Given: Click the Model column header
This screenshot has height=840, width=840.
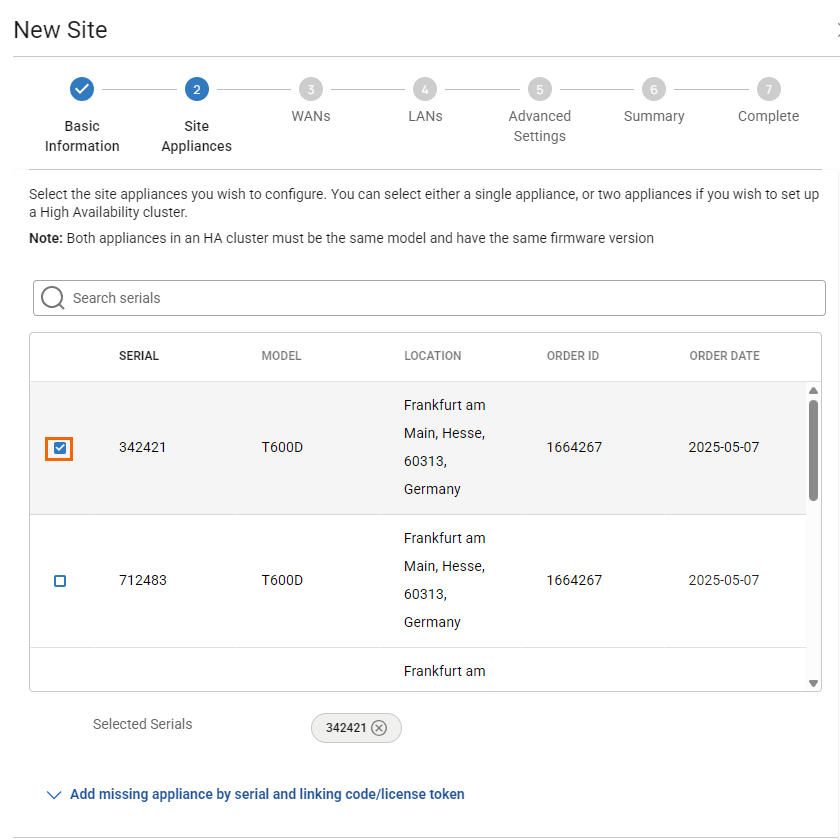Looking at the screenshot, I should (281, 356).
